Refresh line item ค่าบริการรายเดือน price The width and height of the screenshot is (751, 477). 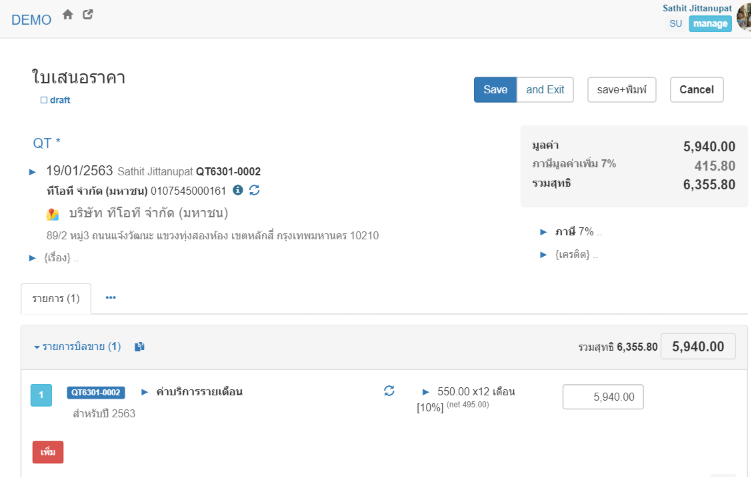389,391
